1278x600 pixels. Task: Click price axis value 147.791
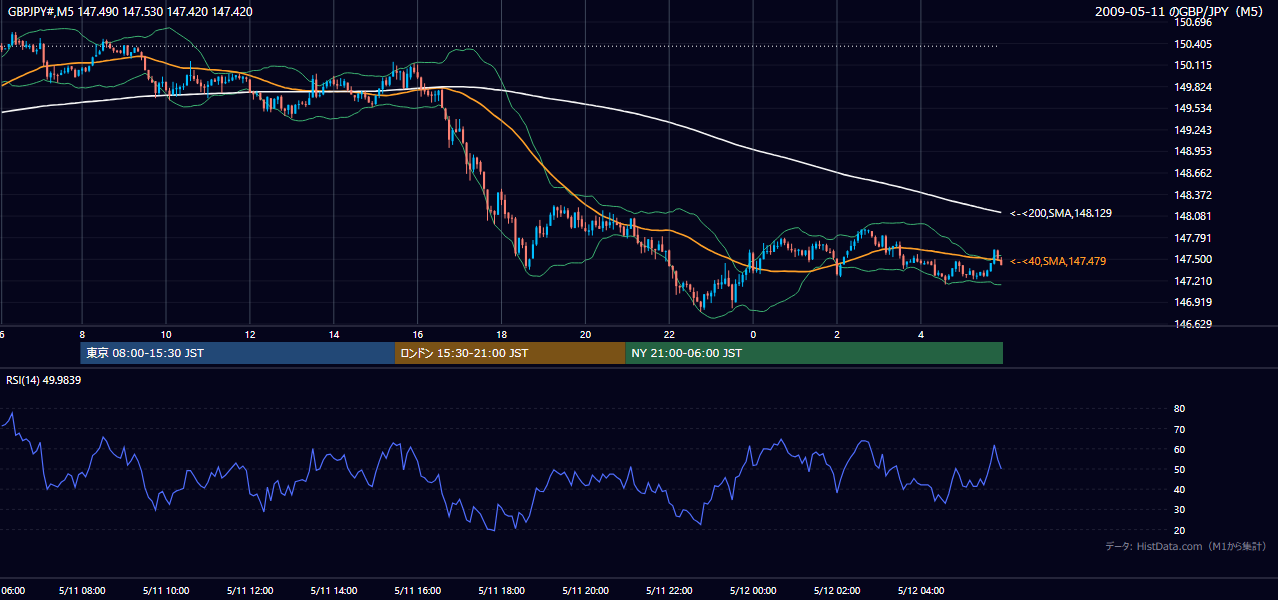click(x=1192, y=238)
